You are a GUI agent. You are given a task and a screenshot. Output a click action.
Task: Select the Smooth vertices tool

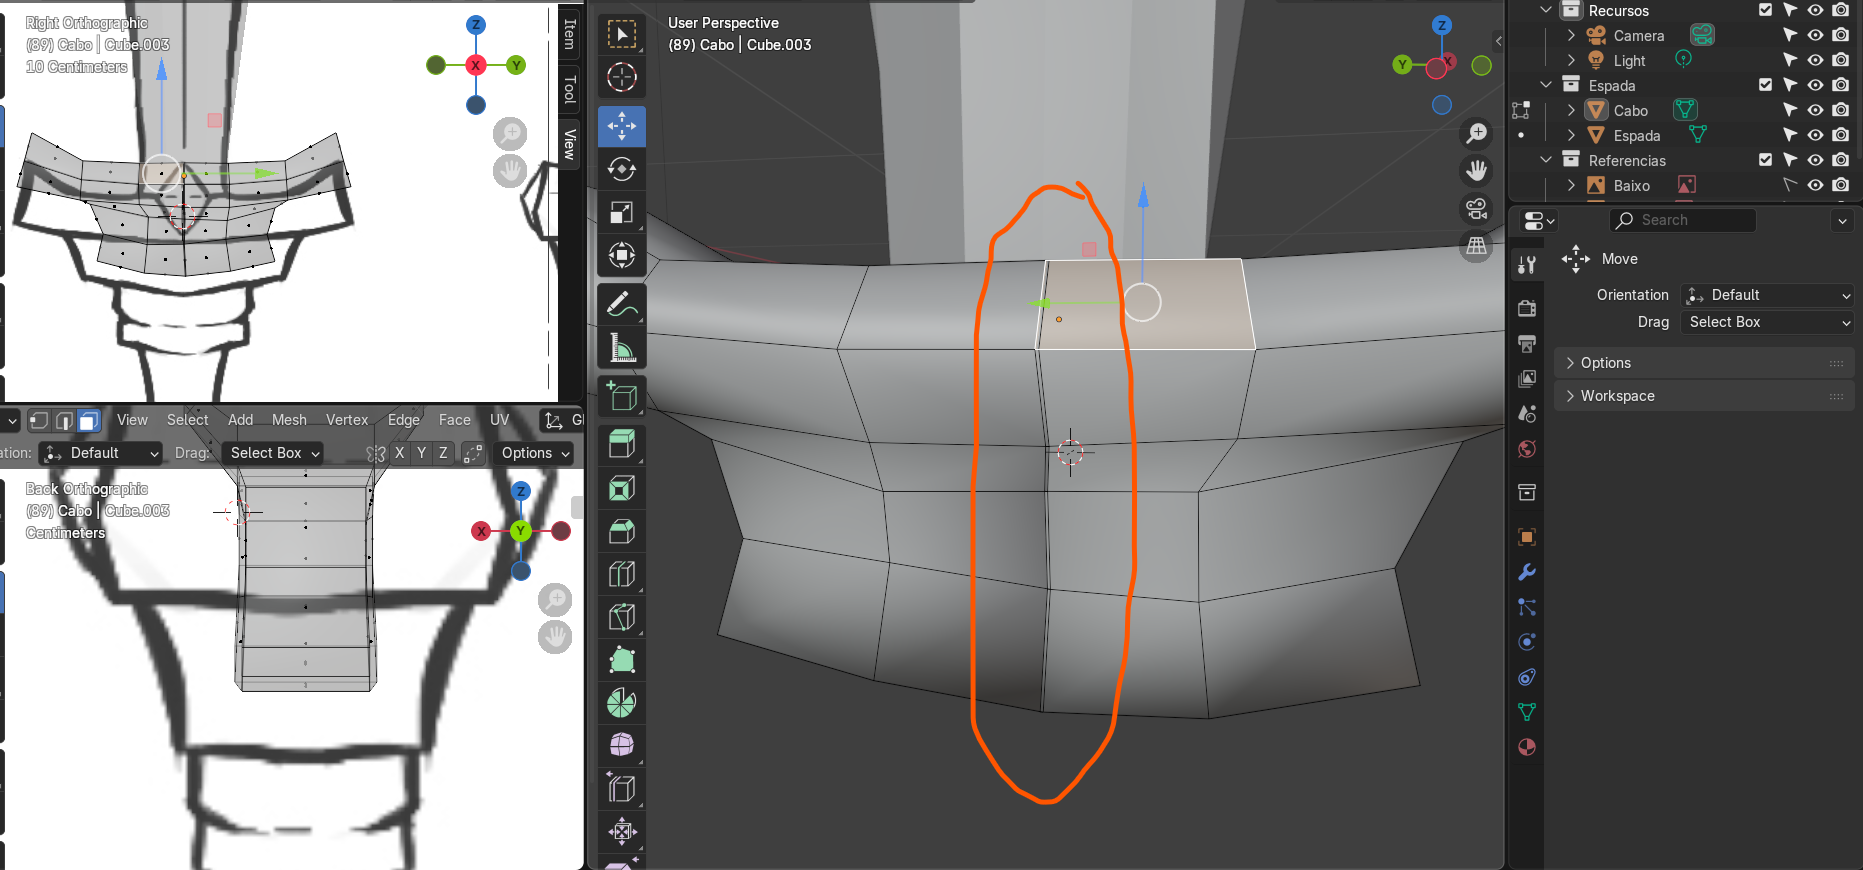(x=622, y=746)
